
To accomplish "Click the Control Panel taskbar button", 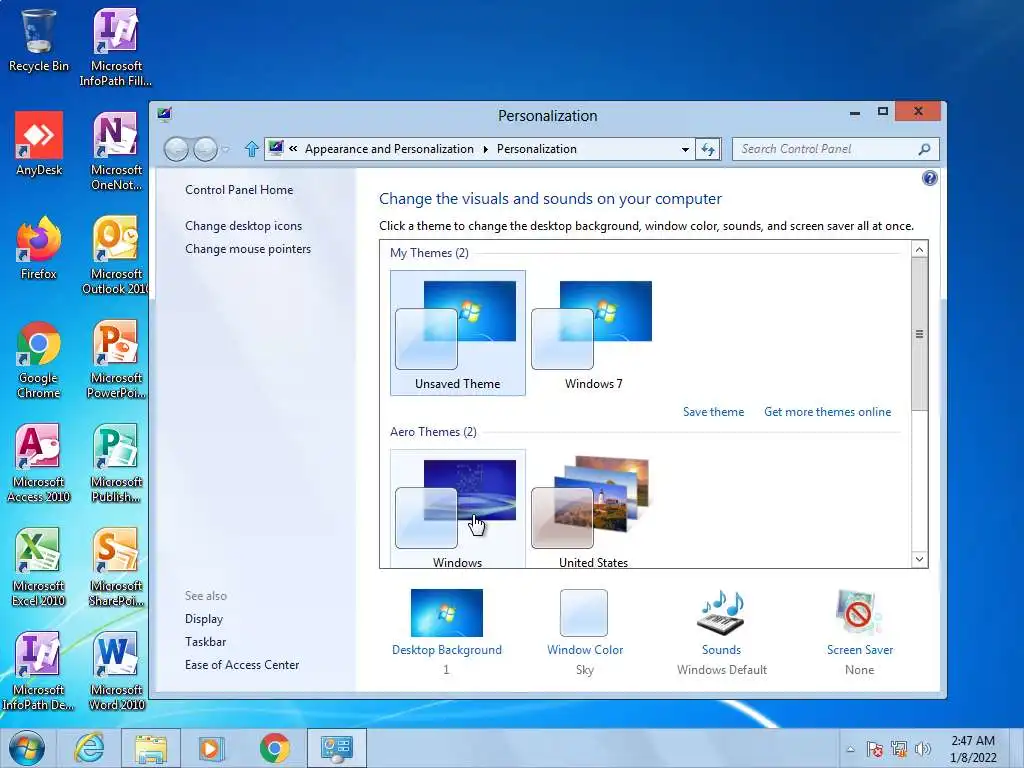I will [x=336, y=748].
